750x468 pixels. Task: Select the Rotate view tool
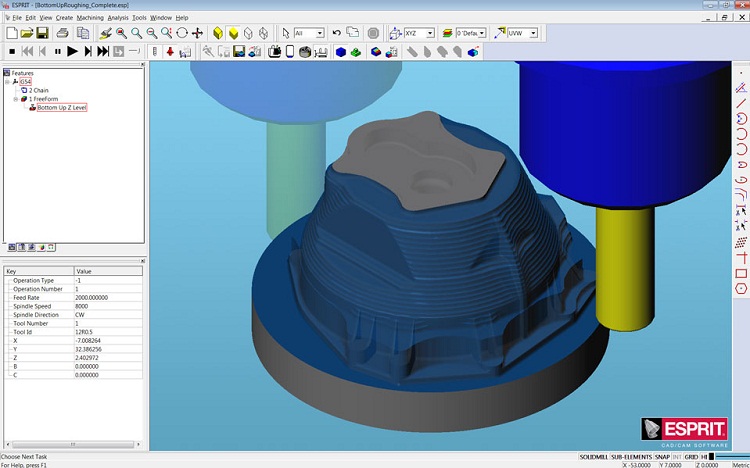182,33
